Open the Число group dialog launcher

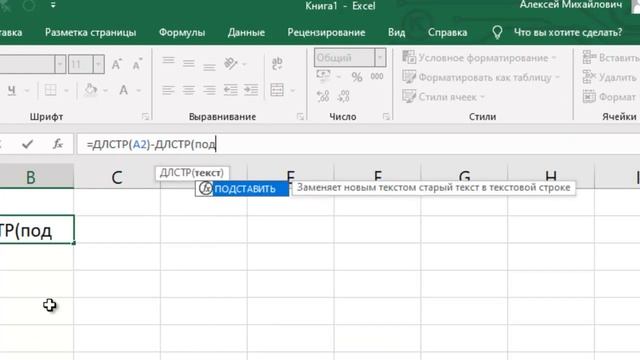386,117
